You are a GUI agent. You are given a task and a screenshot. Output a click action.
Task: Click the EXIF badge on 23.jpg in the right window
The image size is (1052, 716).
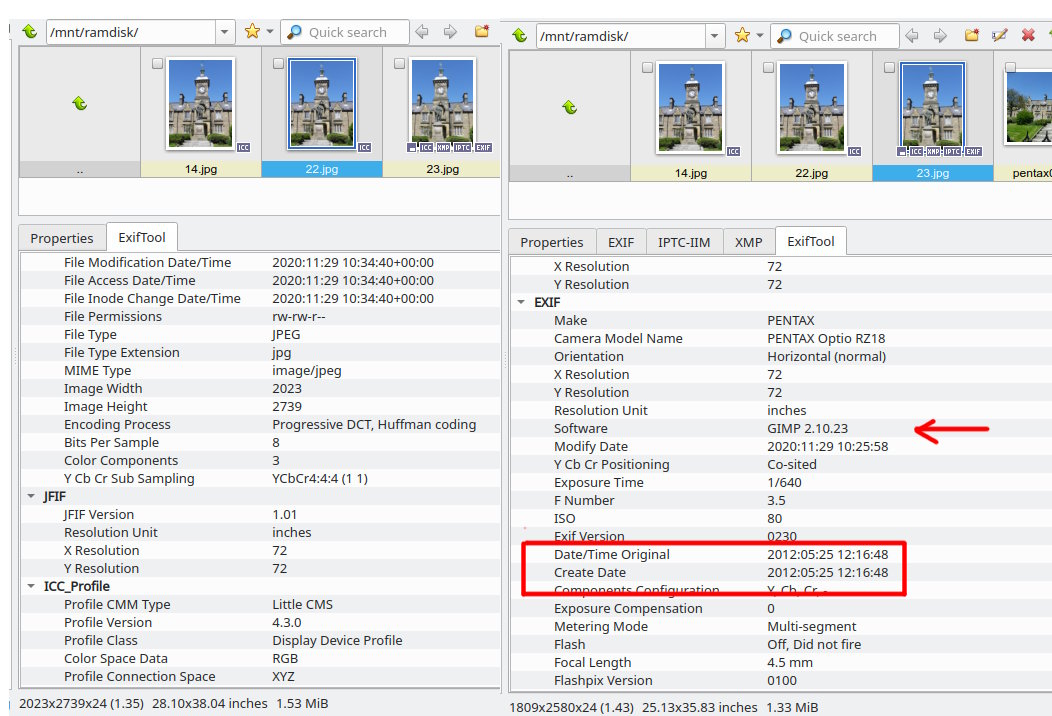coord(974,152)
